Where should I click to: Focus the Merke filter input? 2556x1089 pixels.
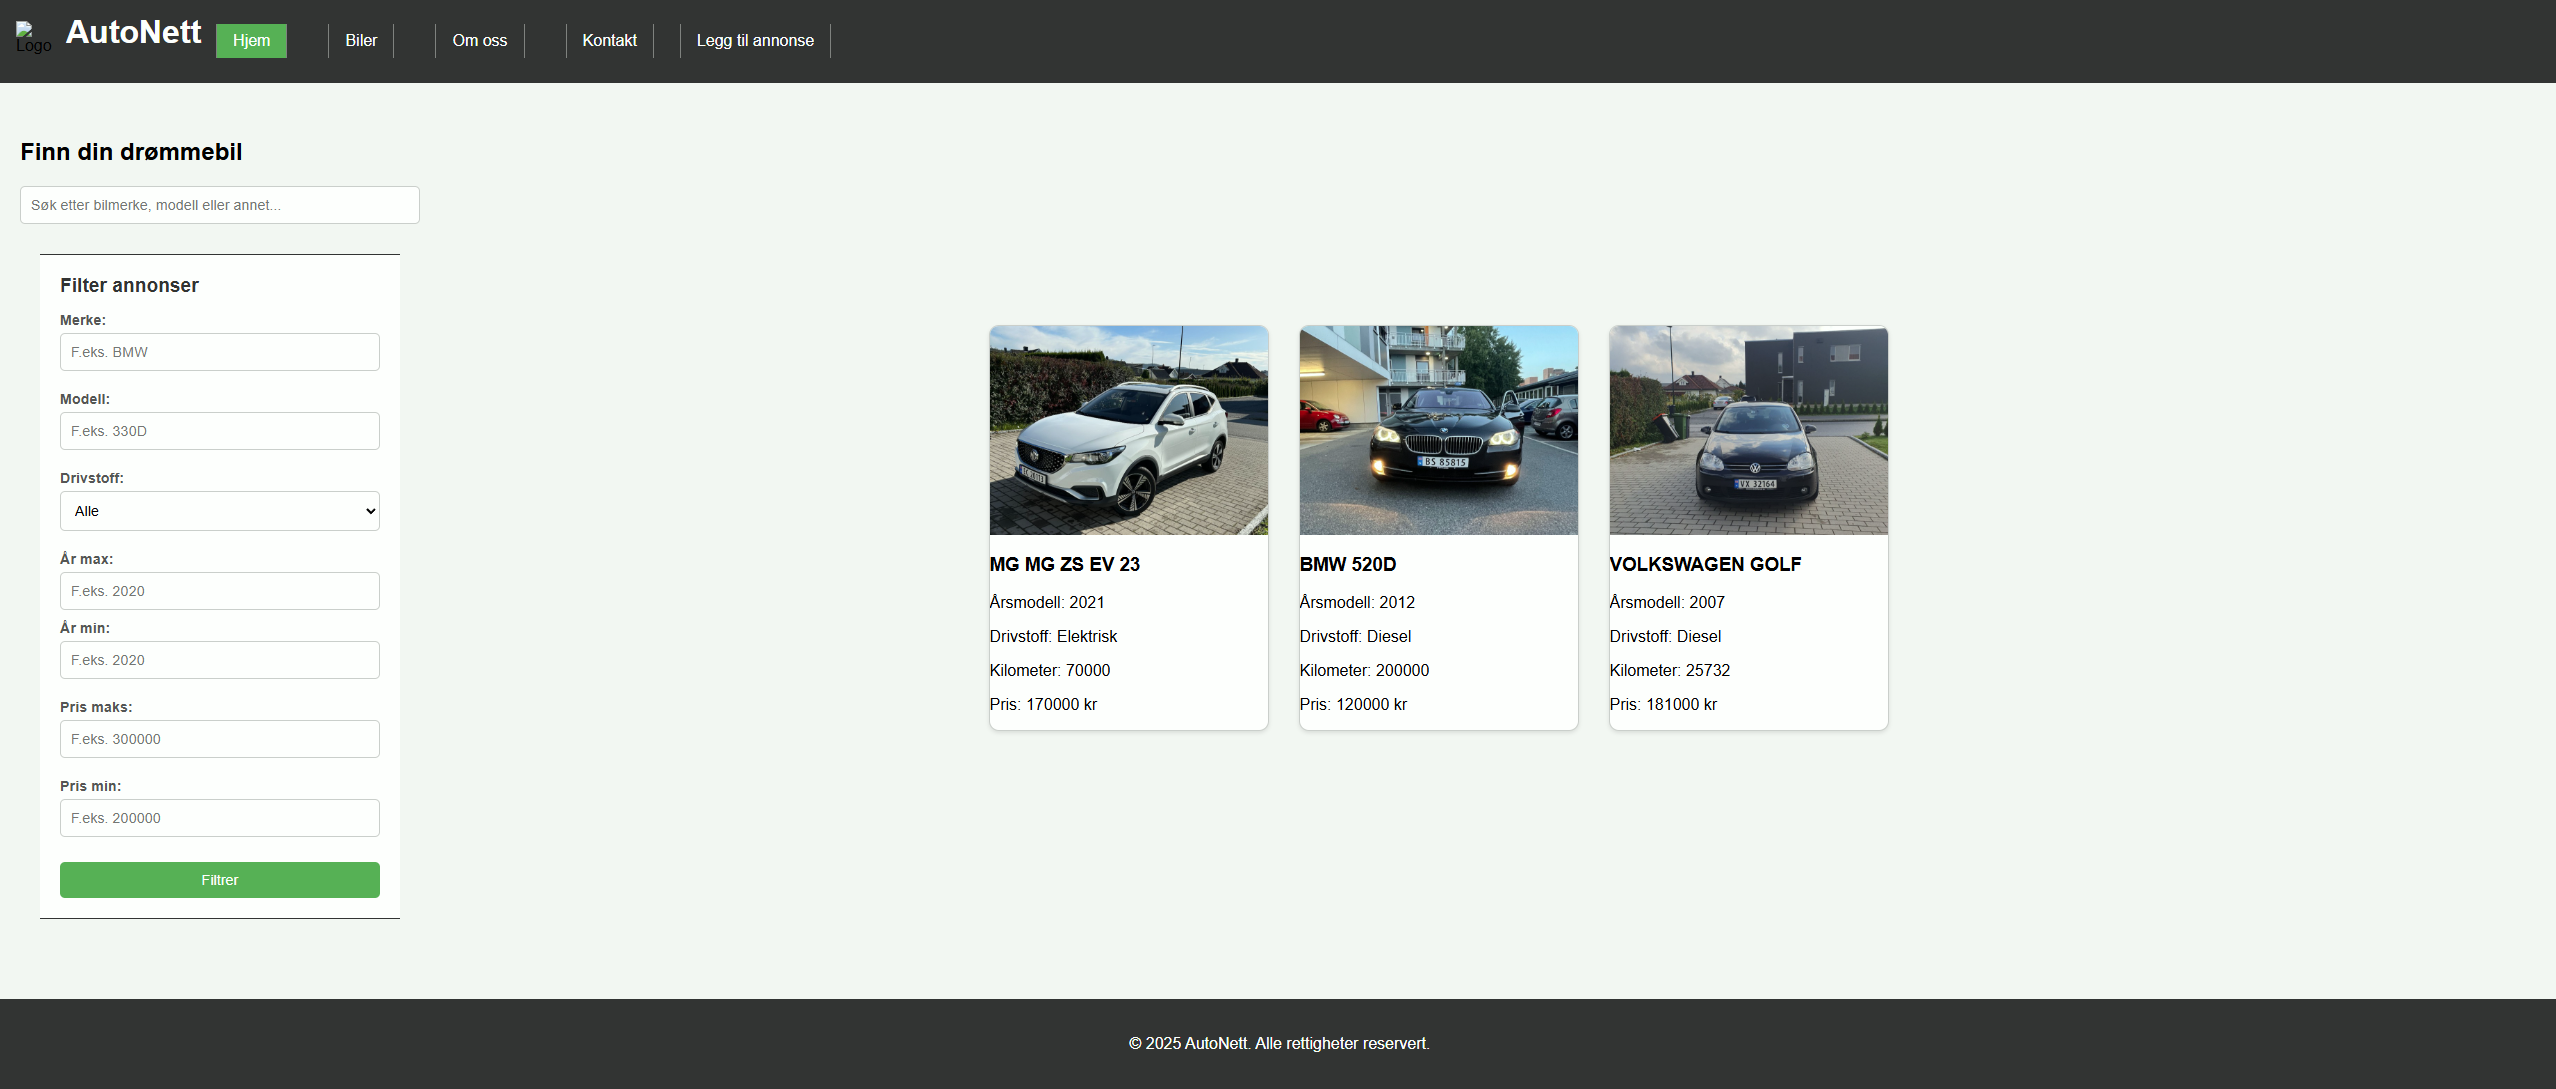tap(220, 352)
